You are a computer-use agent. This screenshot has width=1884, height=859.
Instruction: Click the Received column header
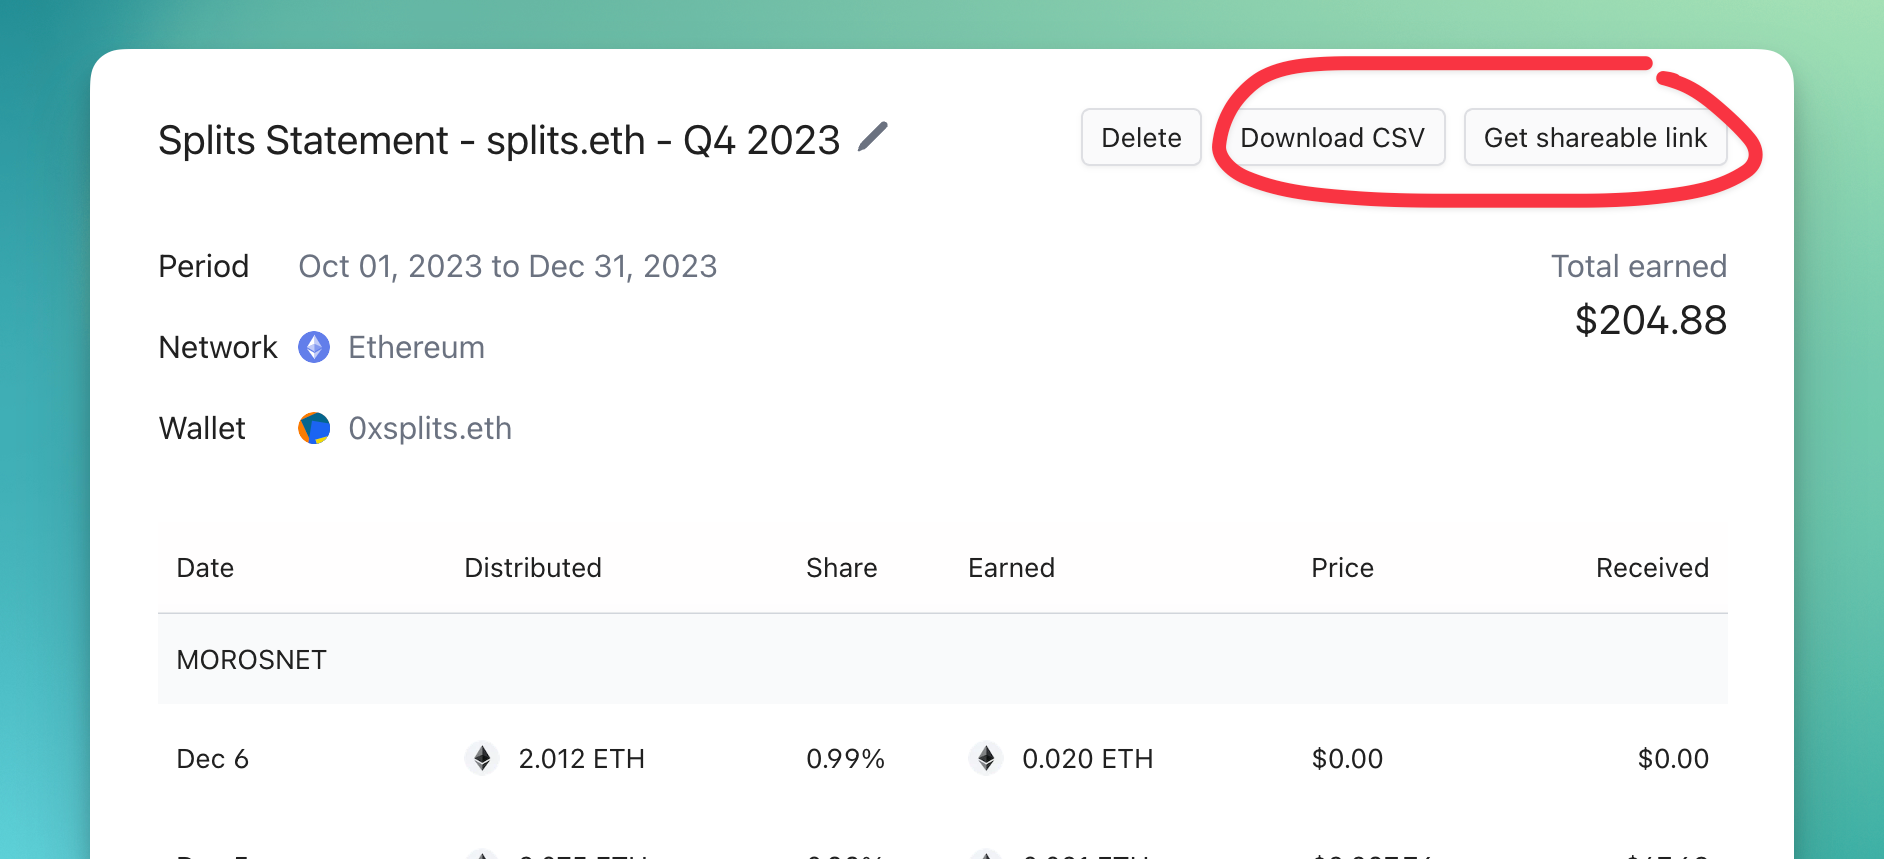1651,568
